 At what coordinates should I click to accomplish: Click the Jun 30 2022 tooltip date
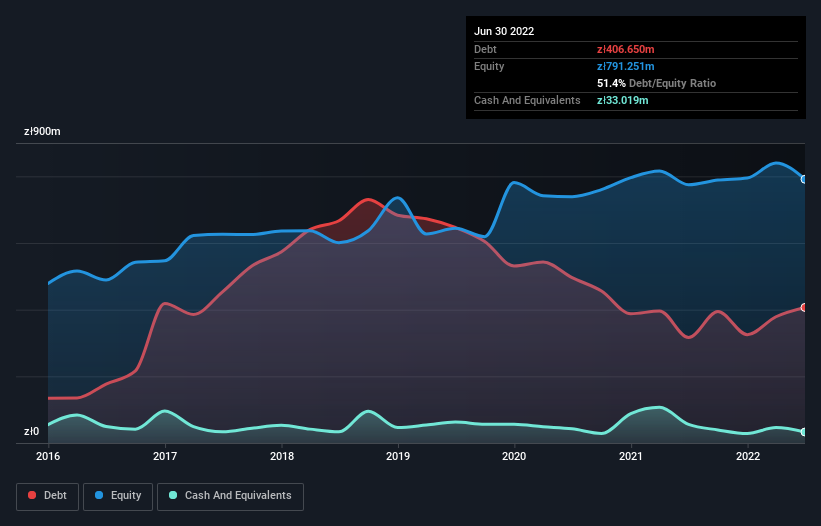[504, 31]
